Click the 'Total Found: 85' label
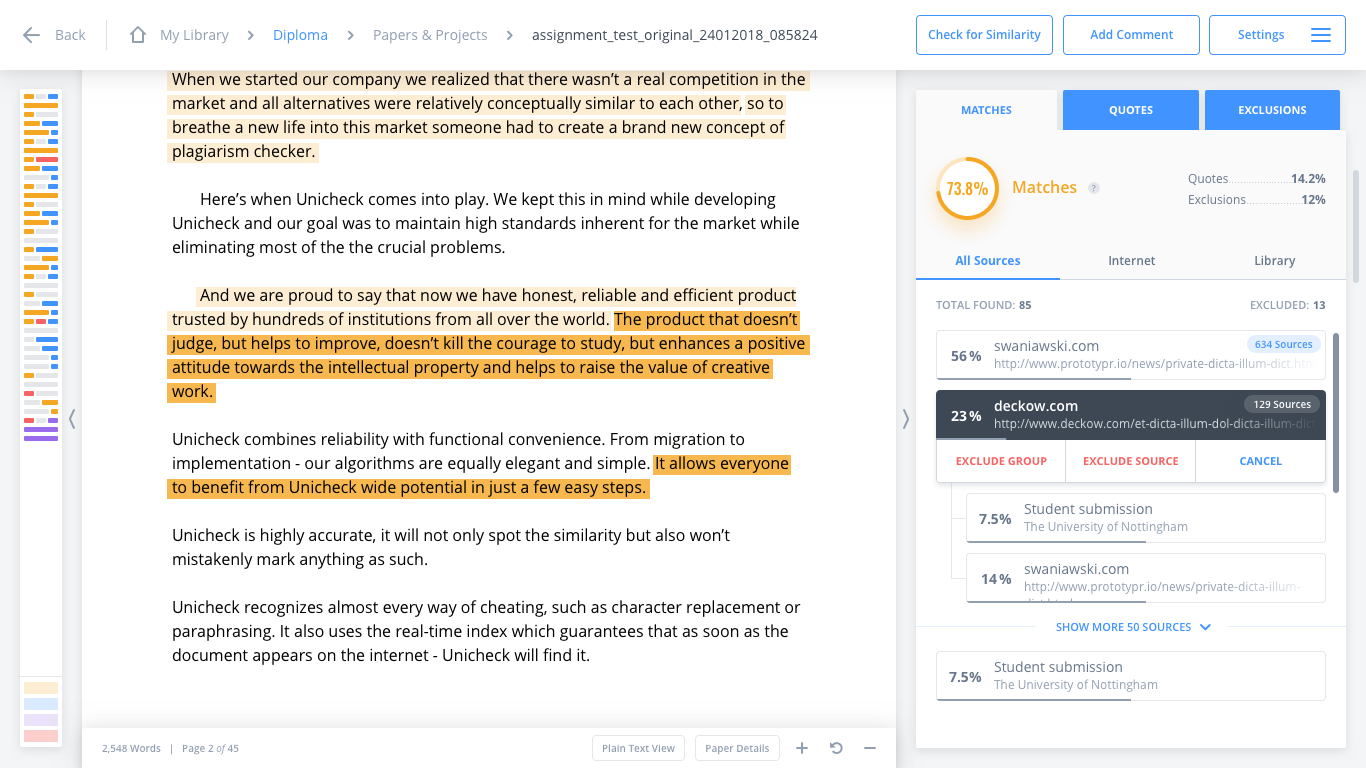The width and height of the screenshot is (1366, 768). pos(983,305)
